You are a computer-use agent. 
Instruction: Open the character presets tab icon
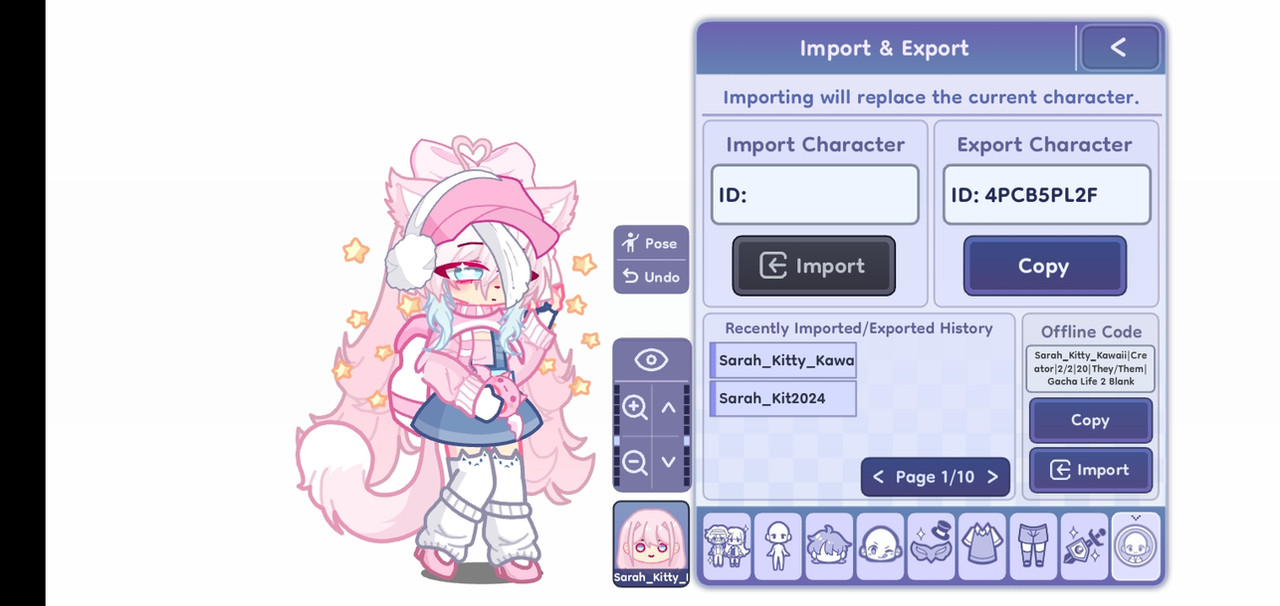pyautogui.click(x=727, y=546)
